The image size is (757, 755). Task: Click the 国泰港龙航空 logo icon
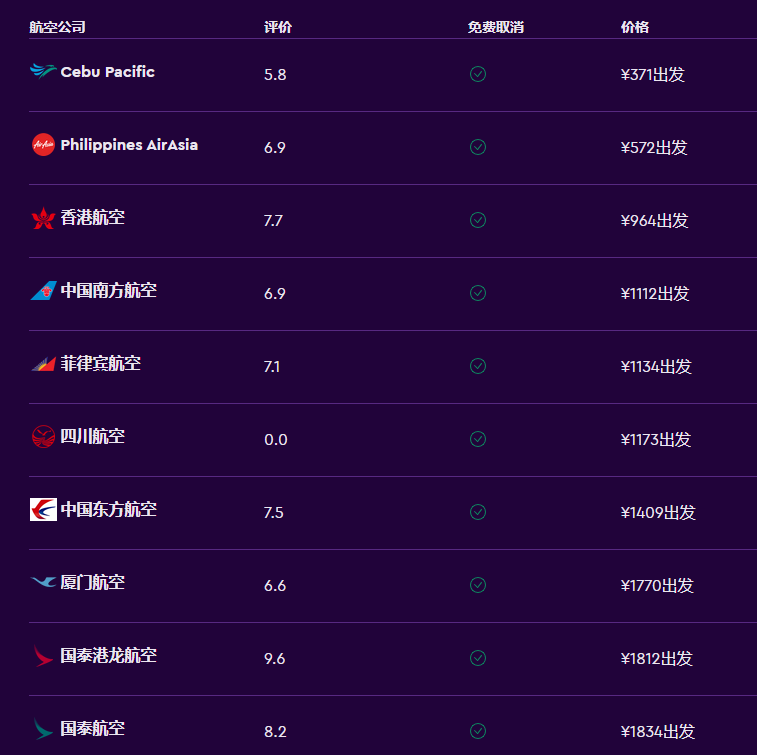[x=43, y=656]
